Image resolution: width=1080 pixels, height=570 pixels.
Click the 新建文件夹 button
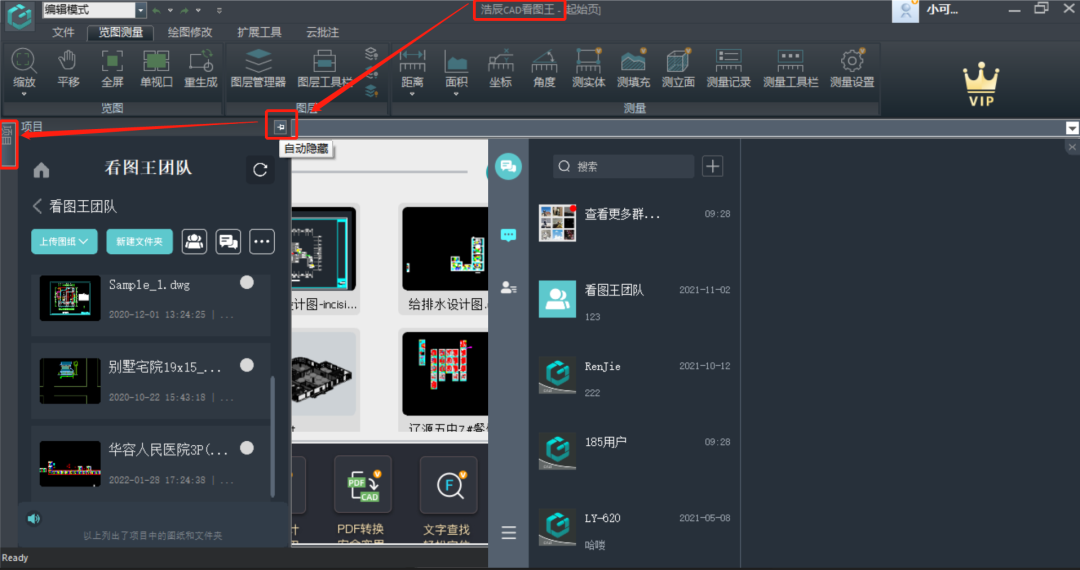(x=139, y=242)
